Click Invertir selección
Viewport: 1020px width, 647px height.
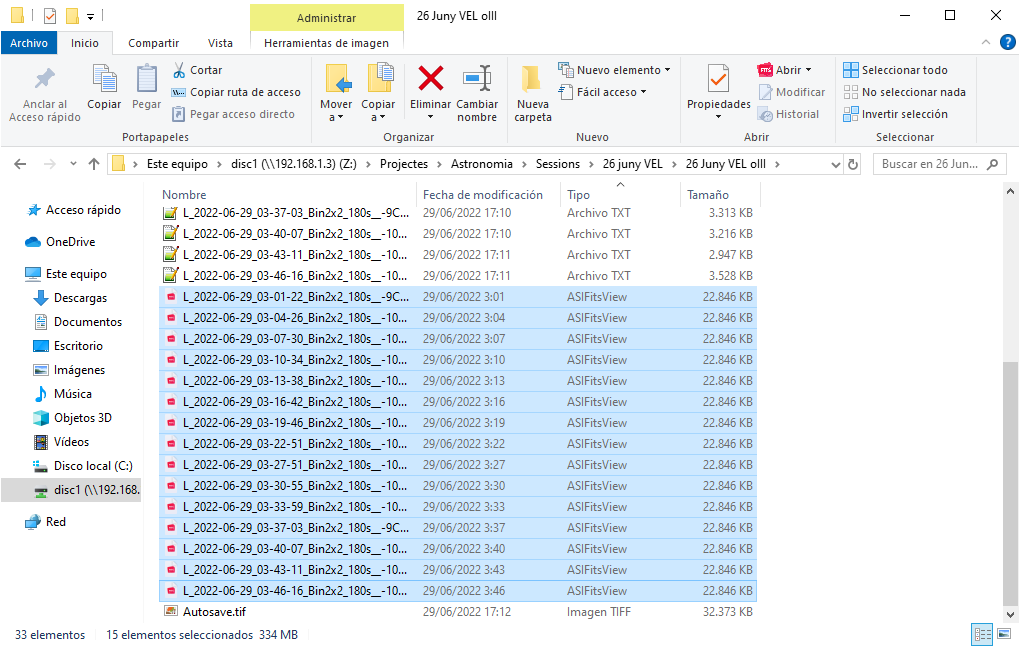tap(896, 114)
